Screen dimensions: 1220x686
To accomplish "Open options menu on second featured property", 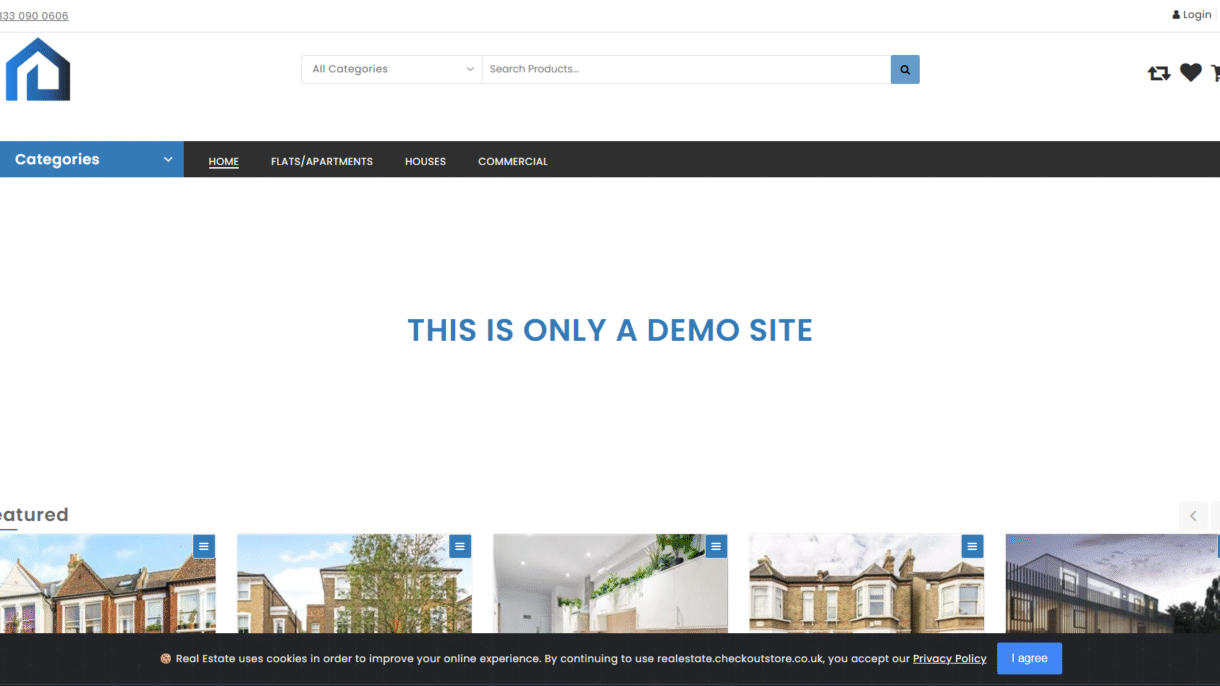I will click(x=460, y=546).
